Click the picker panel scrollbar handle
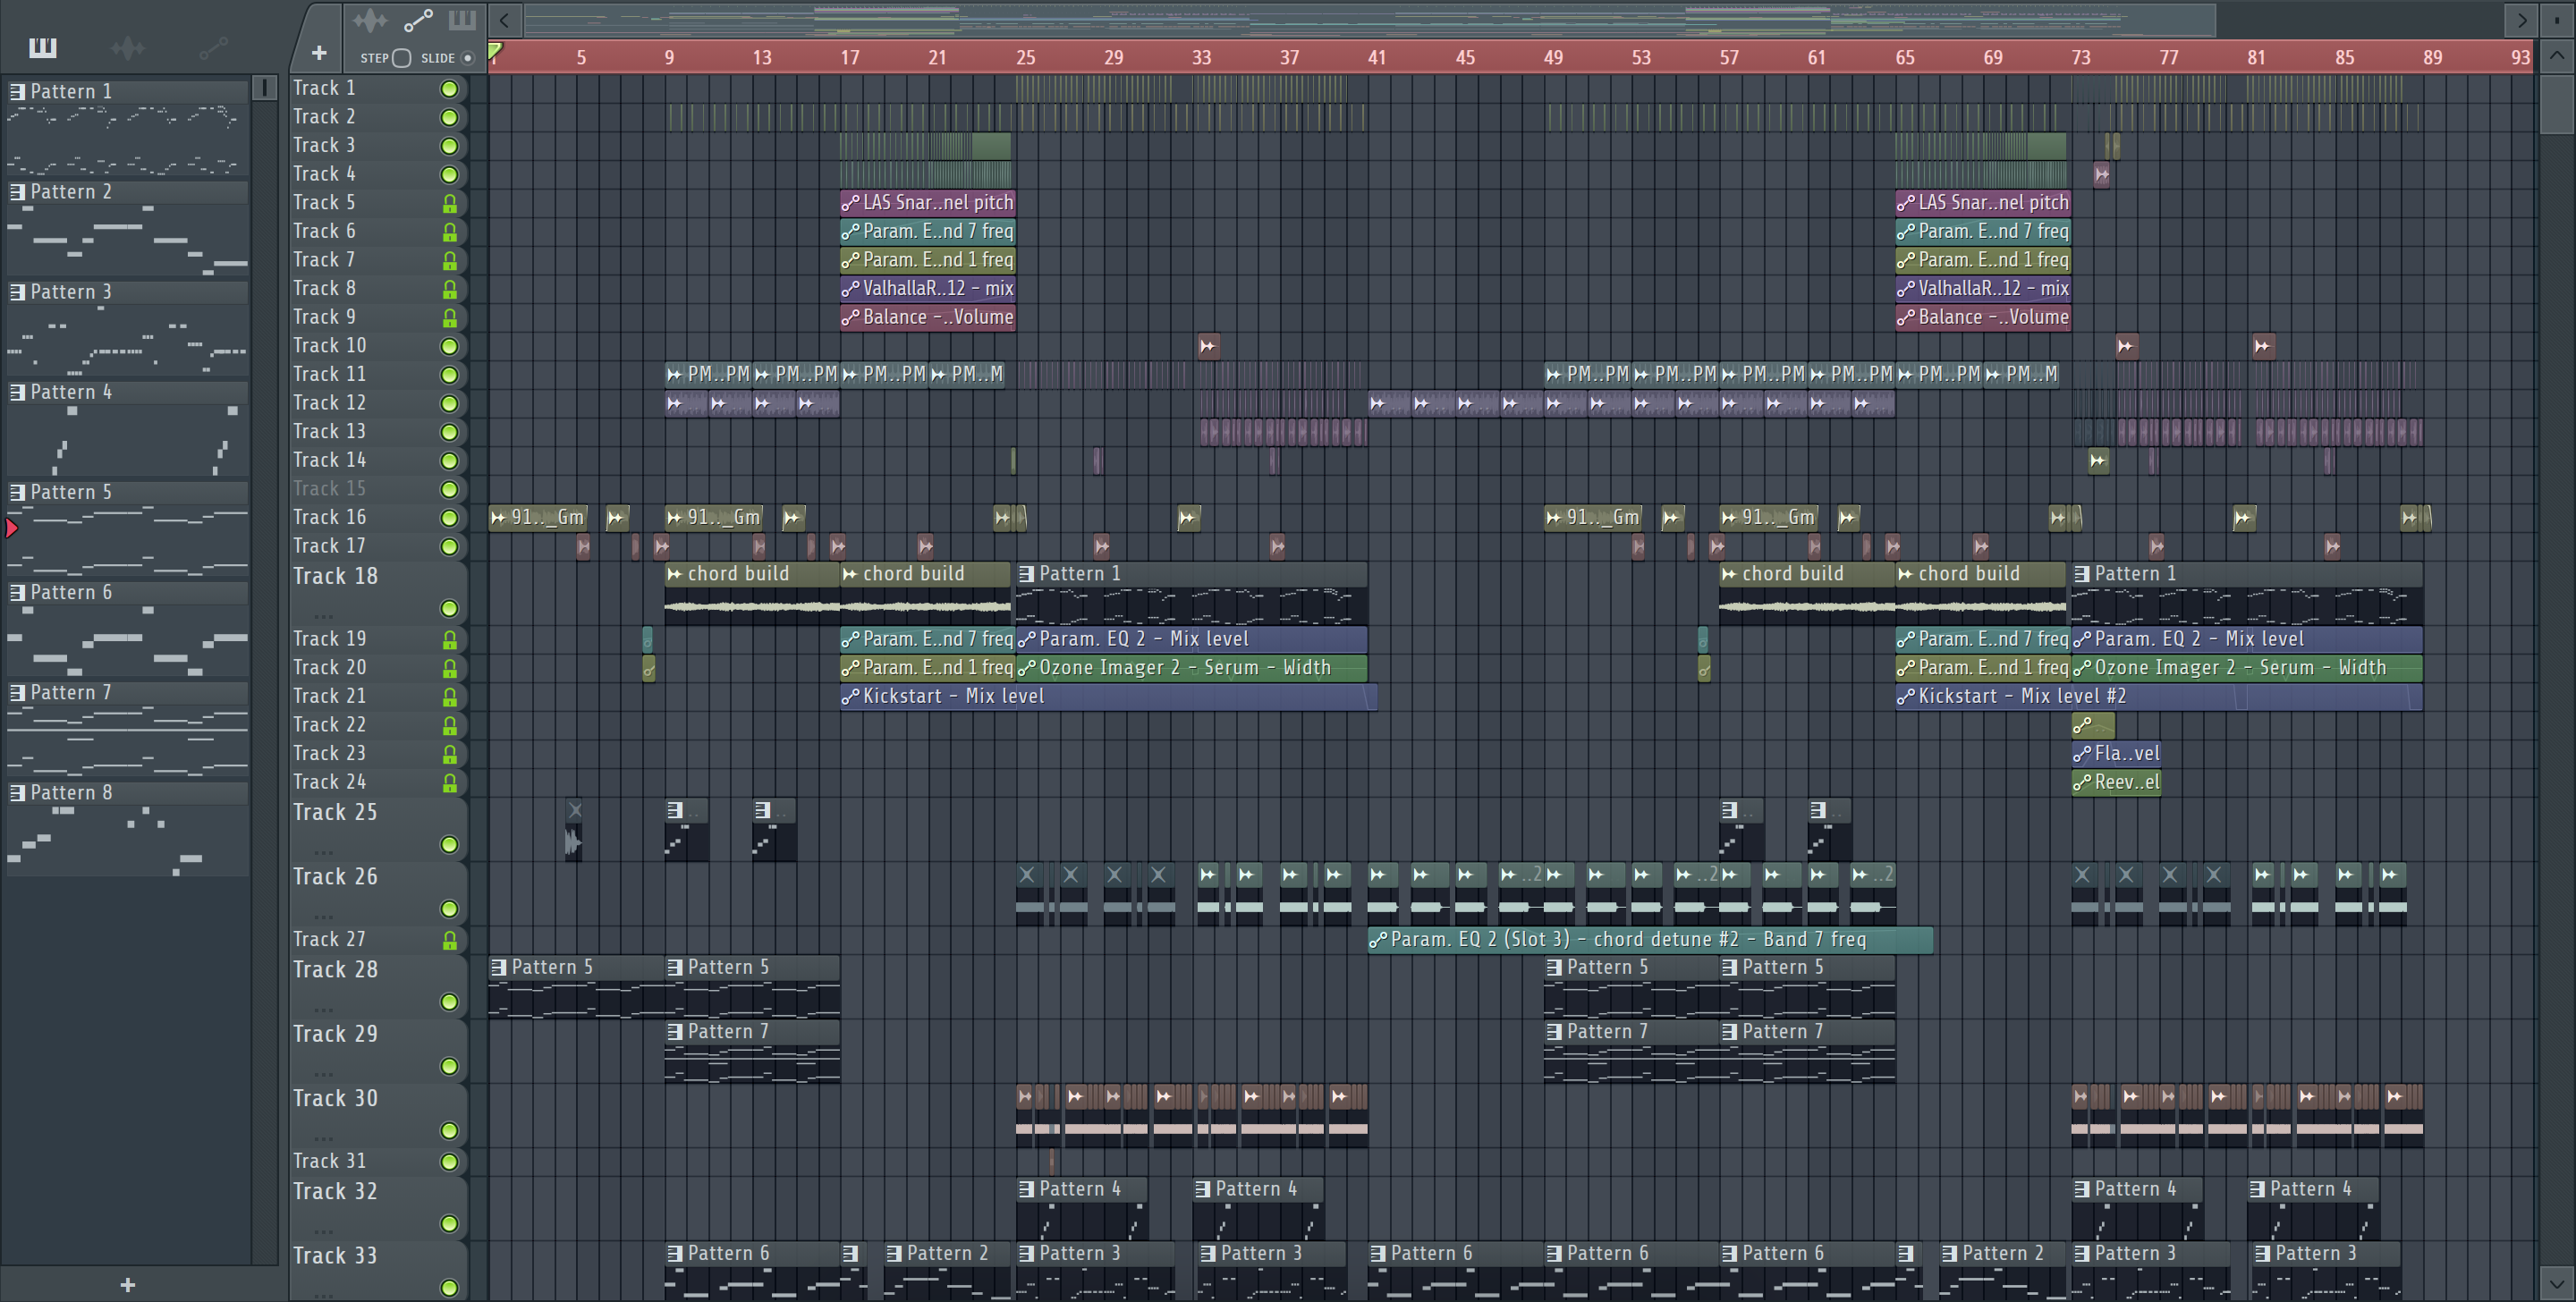This screenshot has width=2576, height=1302. click(265, 88)
